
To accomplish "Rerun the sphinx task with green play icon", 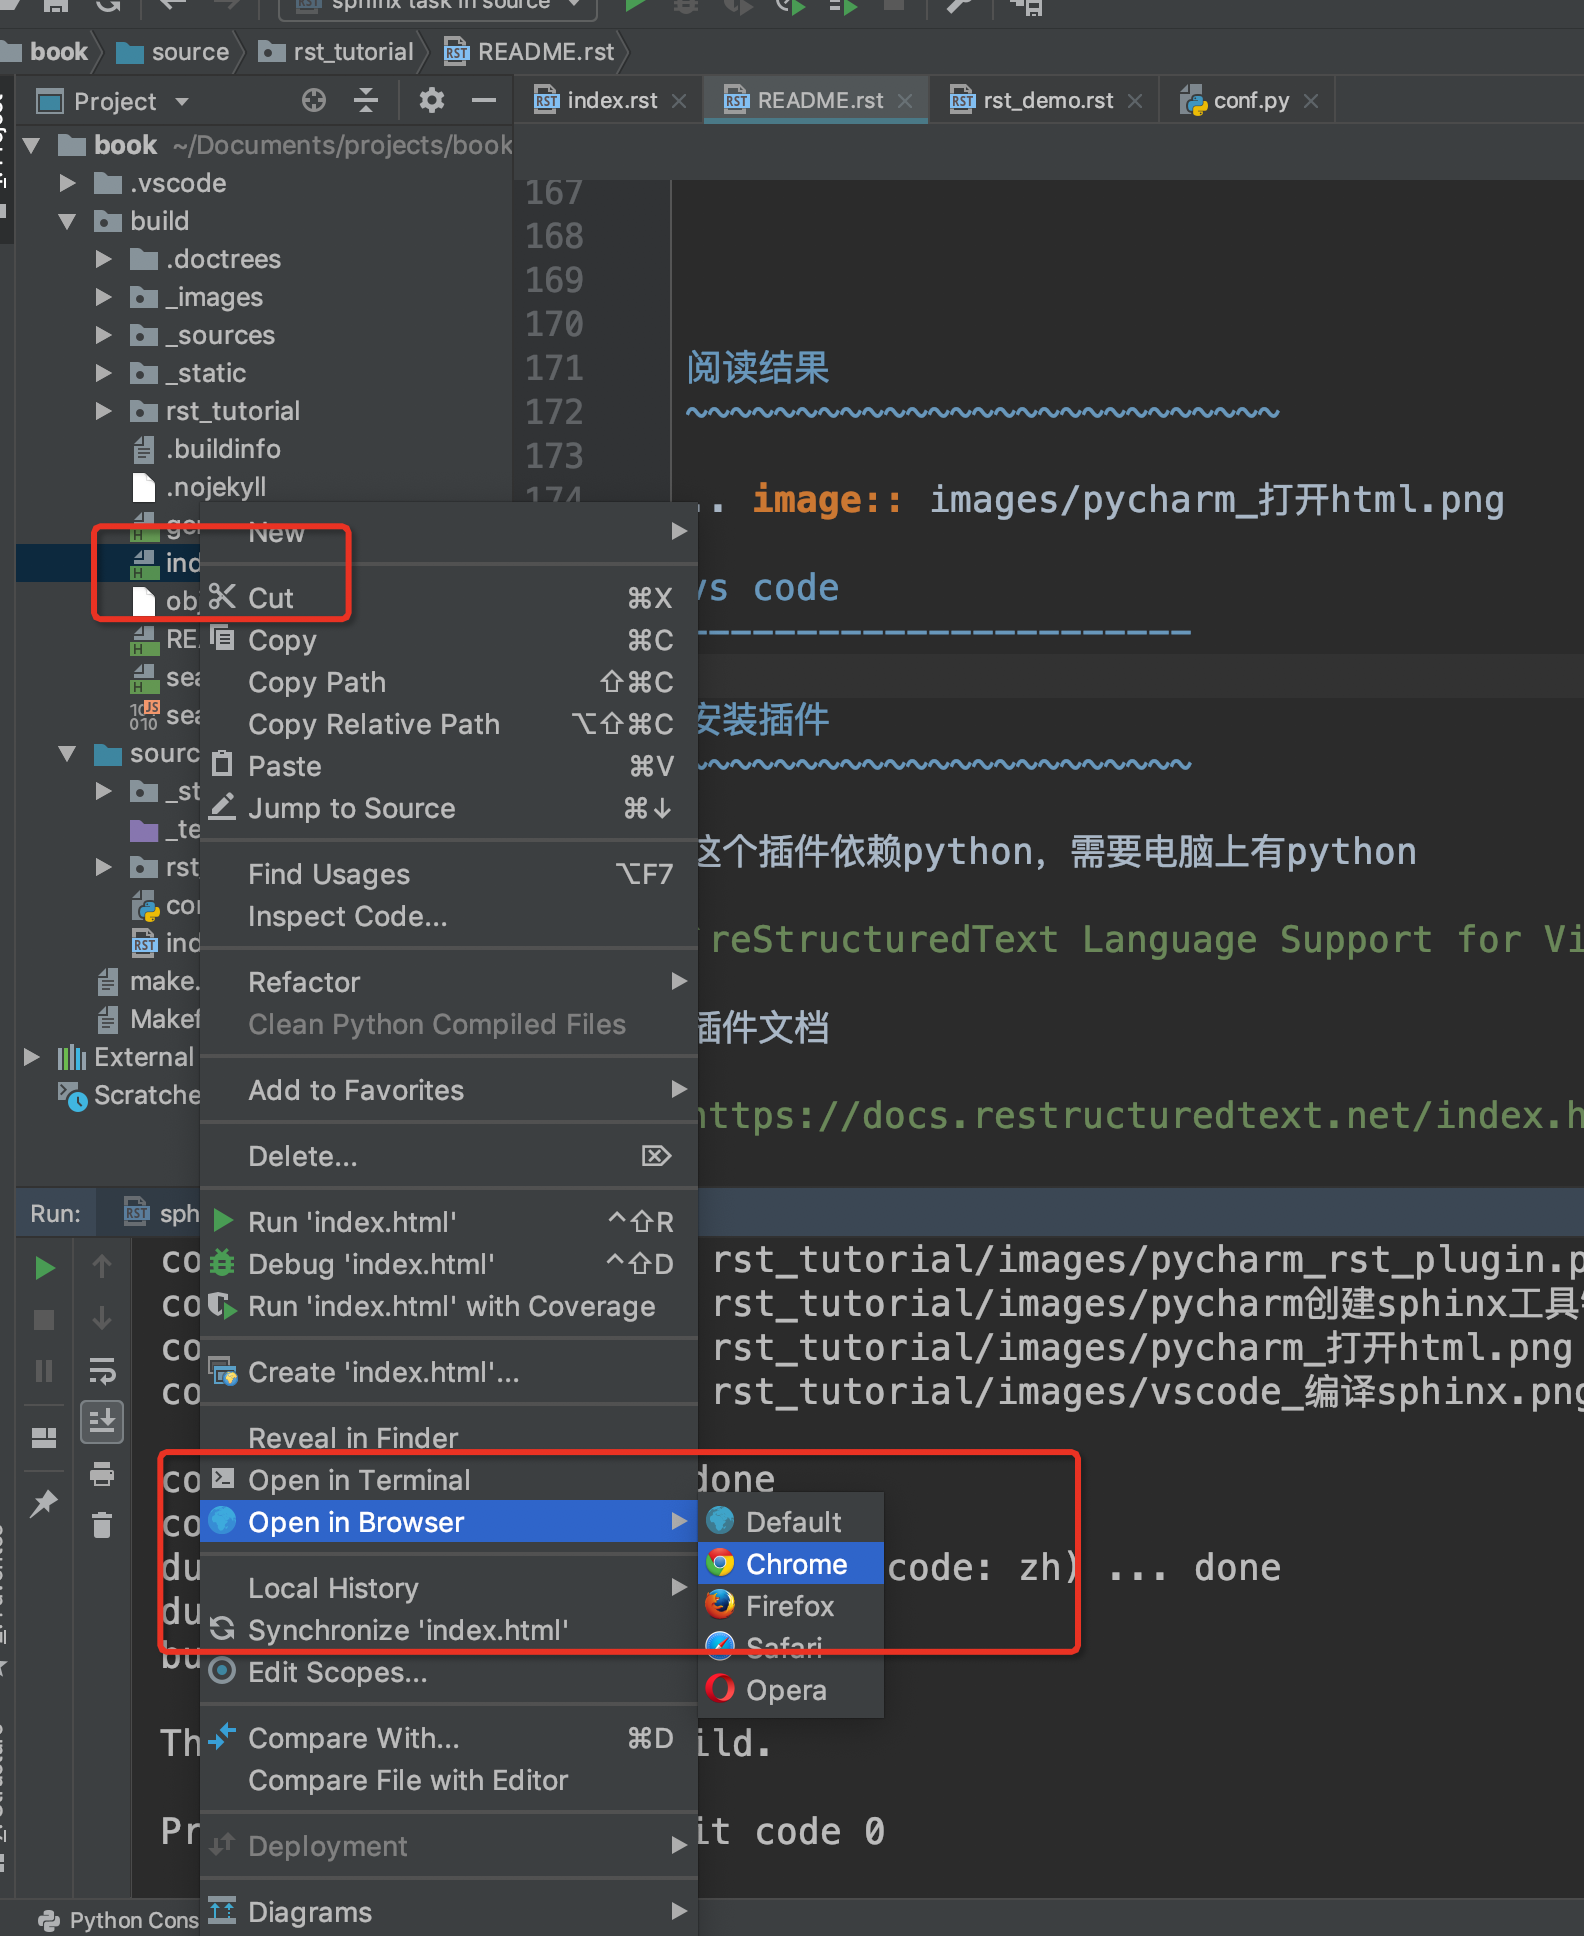I will click(44, 1268).
